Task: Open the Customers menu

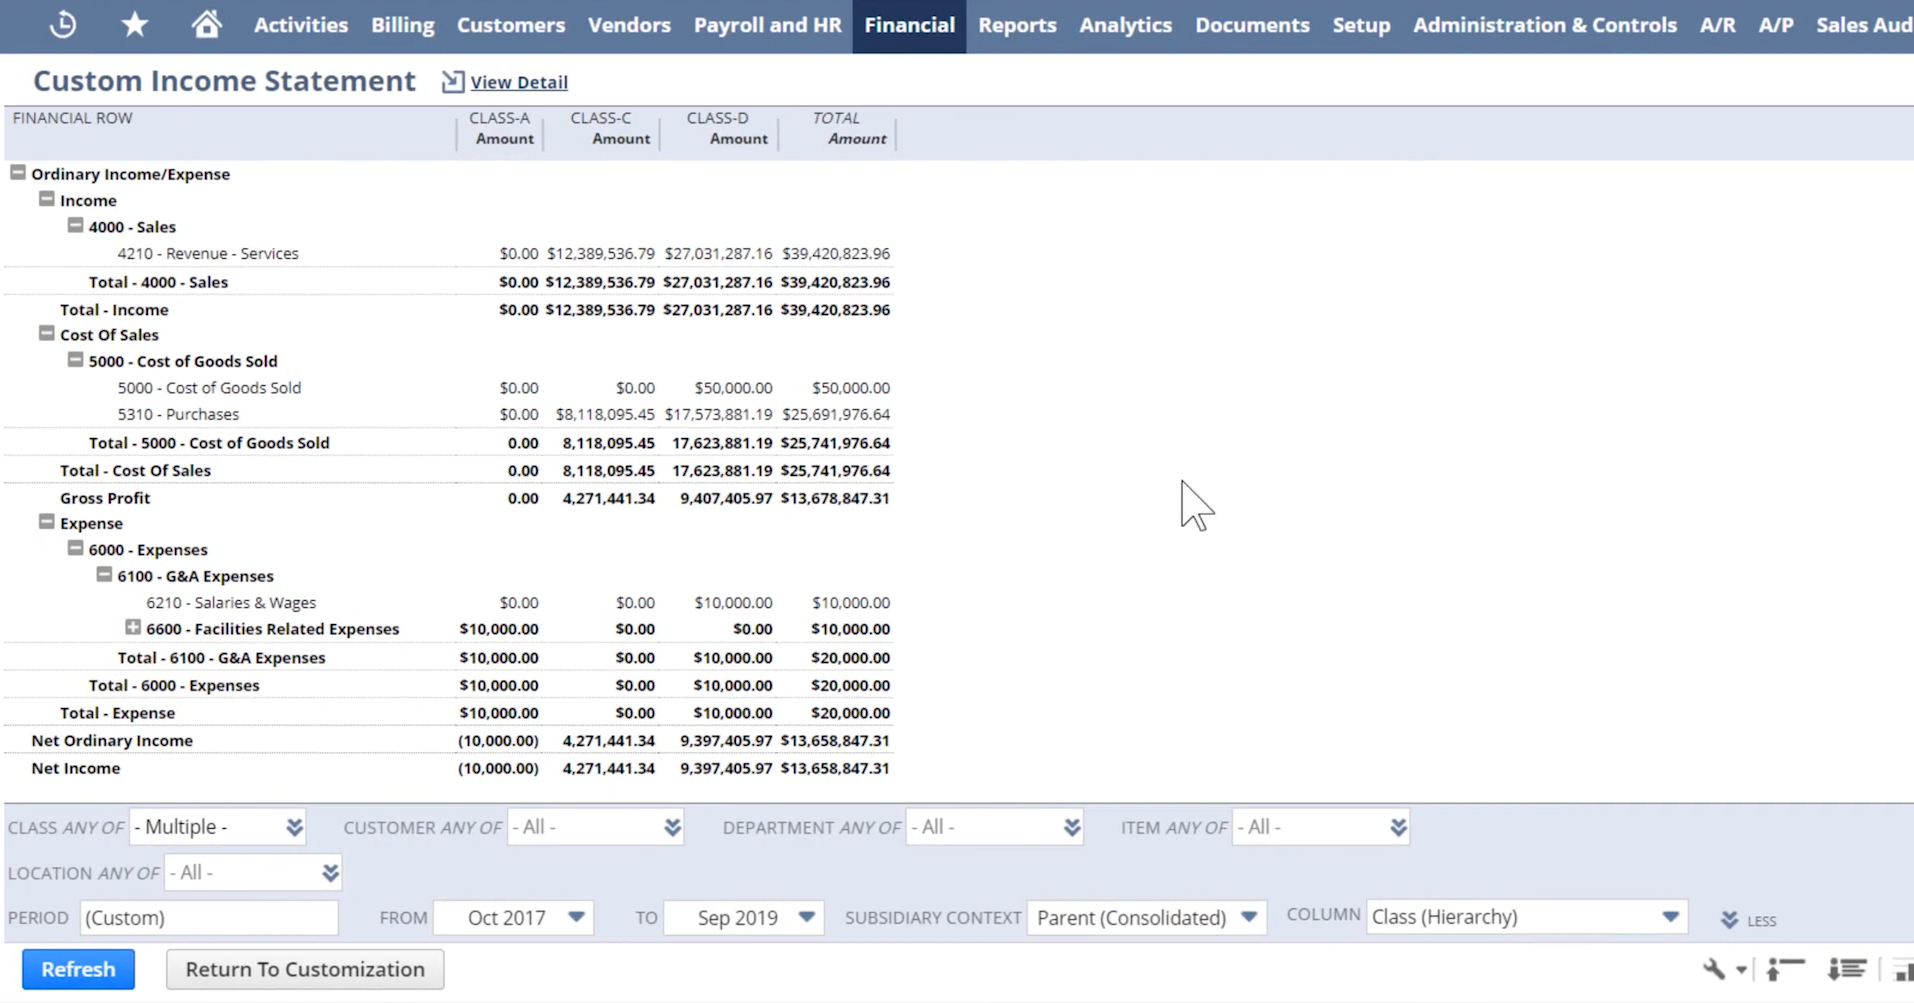Action: pyautogui.click(x=511, y=25)
